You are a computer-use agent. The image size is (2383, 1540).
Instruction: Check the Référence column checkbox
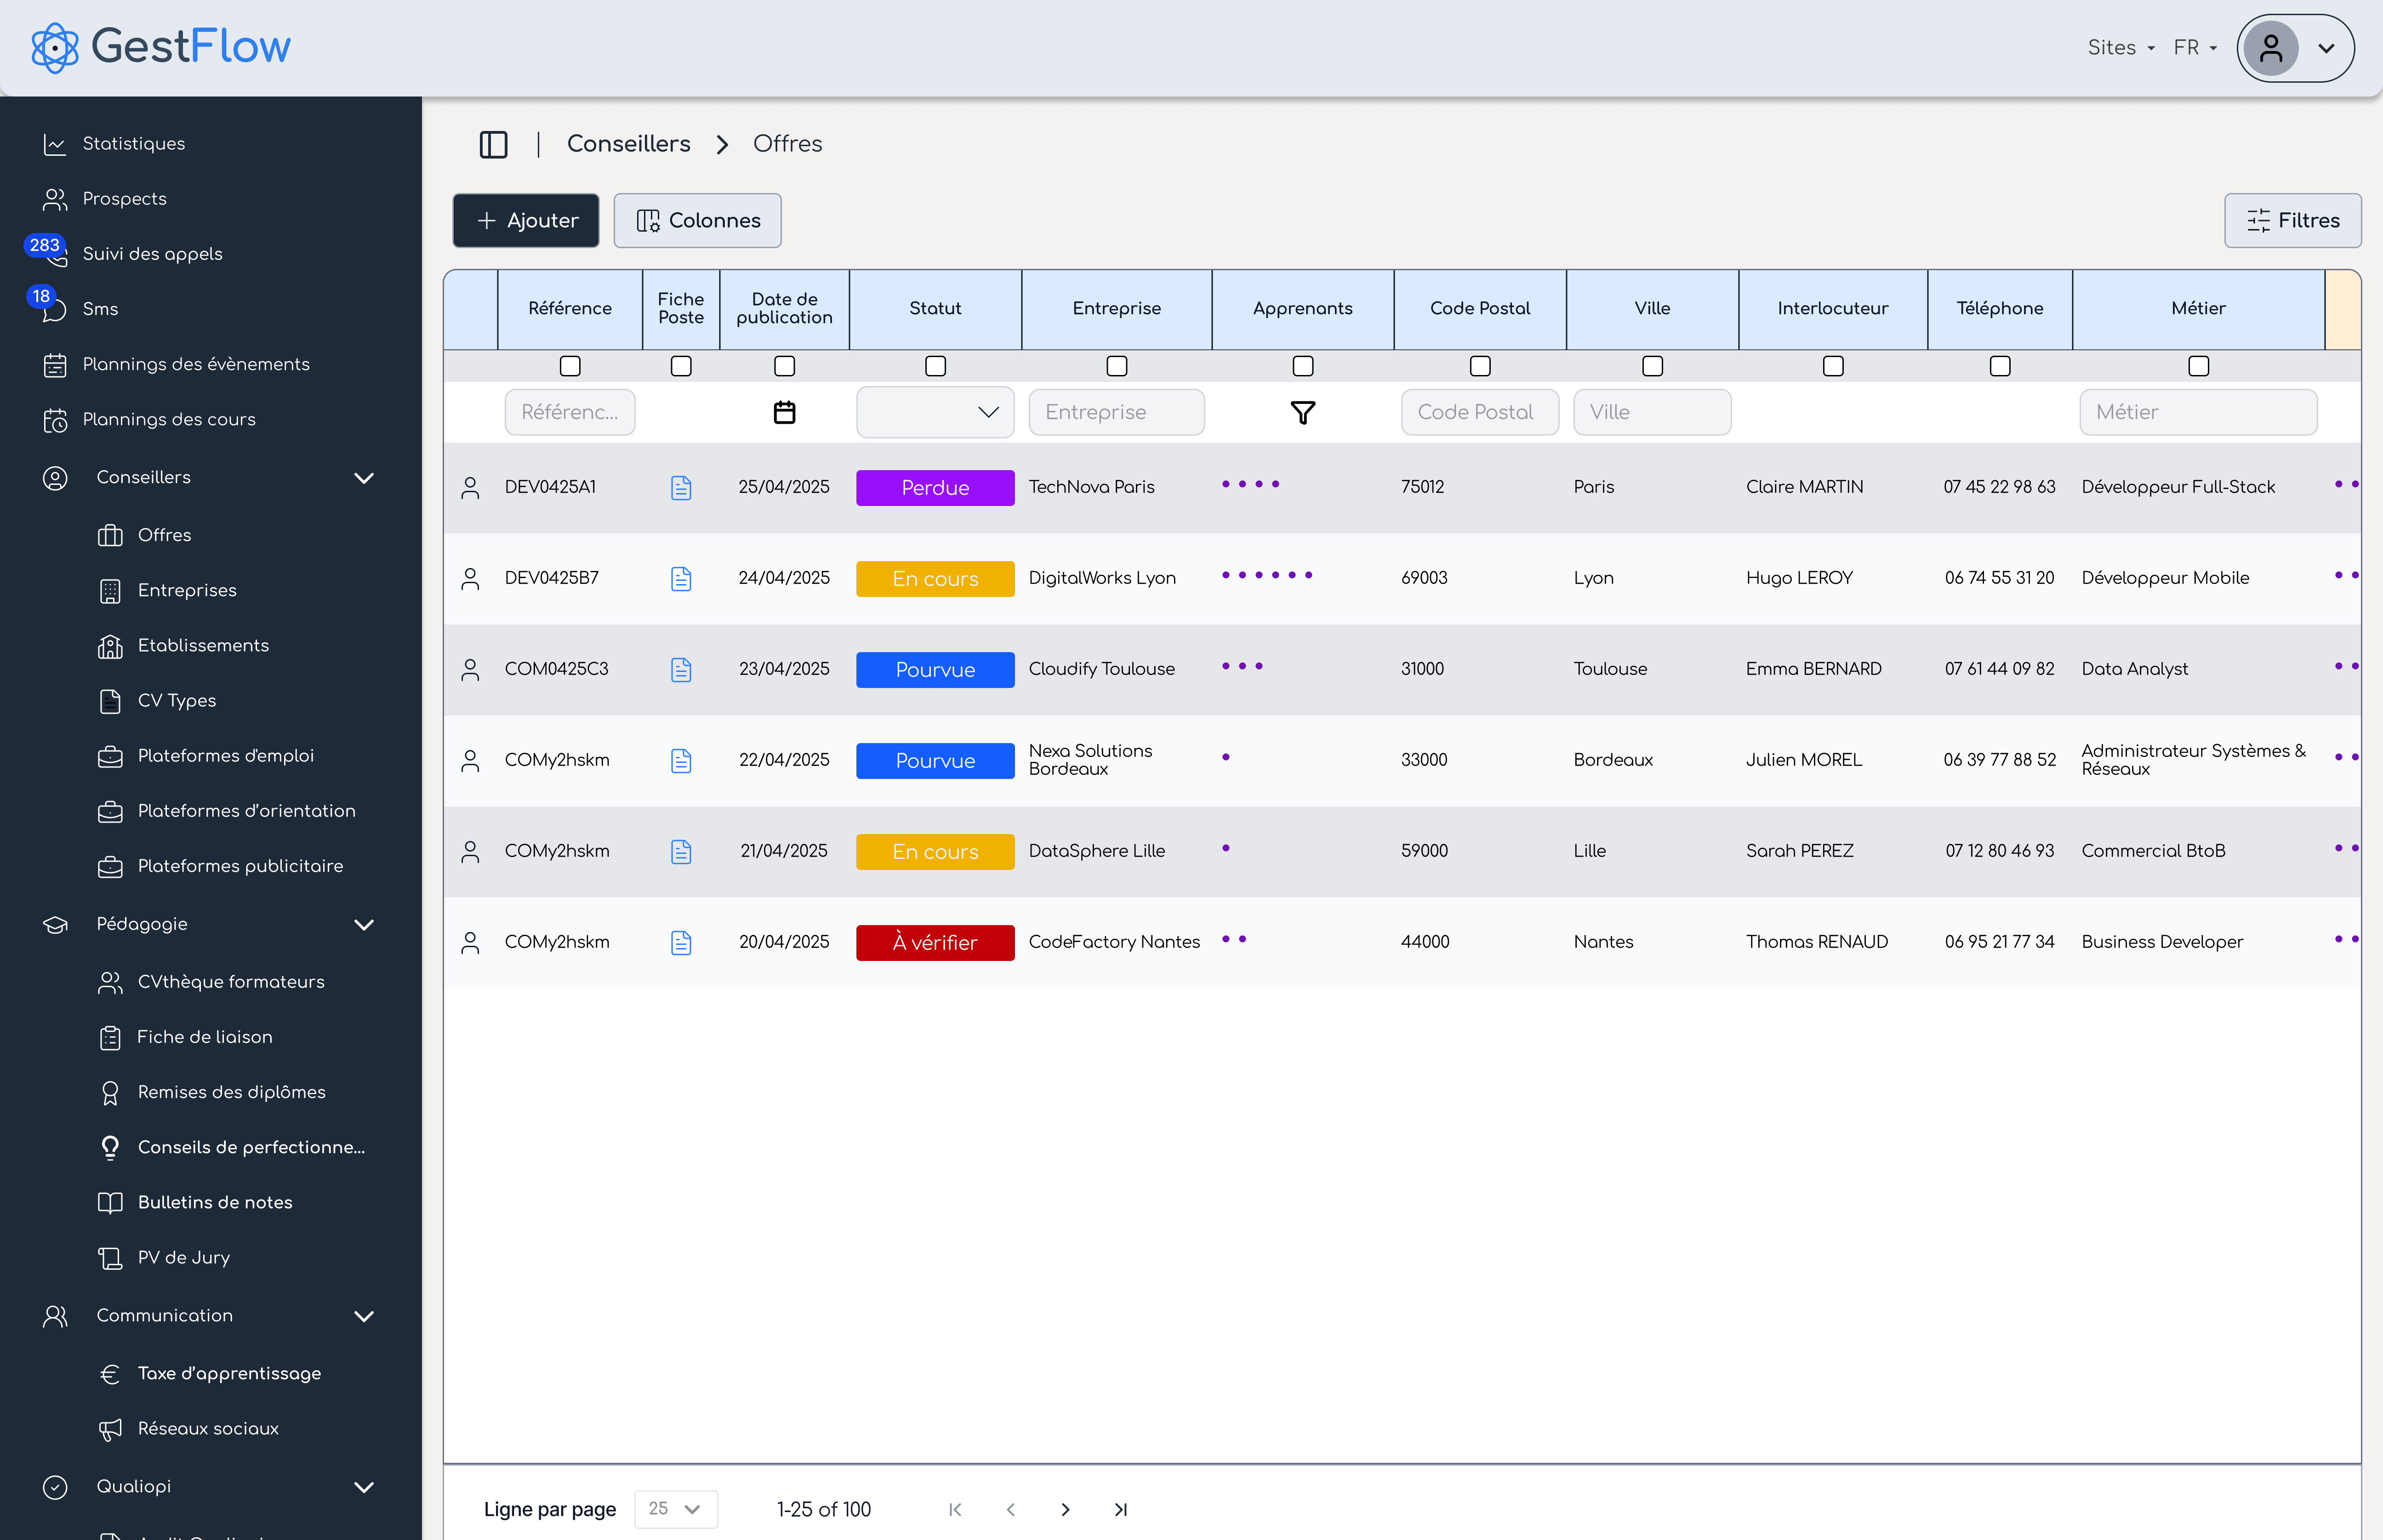pos(570,366)
